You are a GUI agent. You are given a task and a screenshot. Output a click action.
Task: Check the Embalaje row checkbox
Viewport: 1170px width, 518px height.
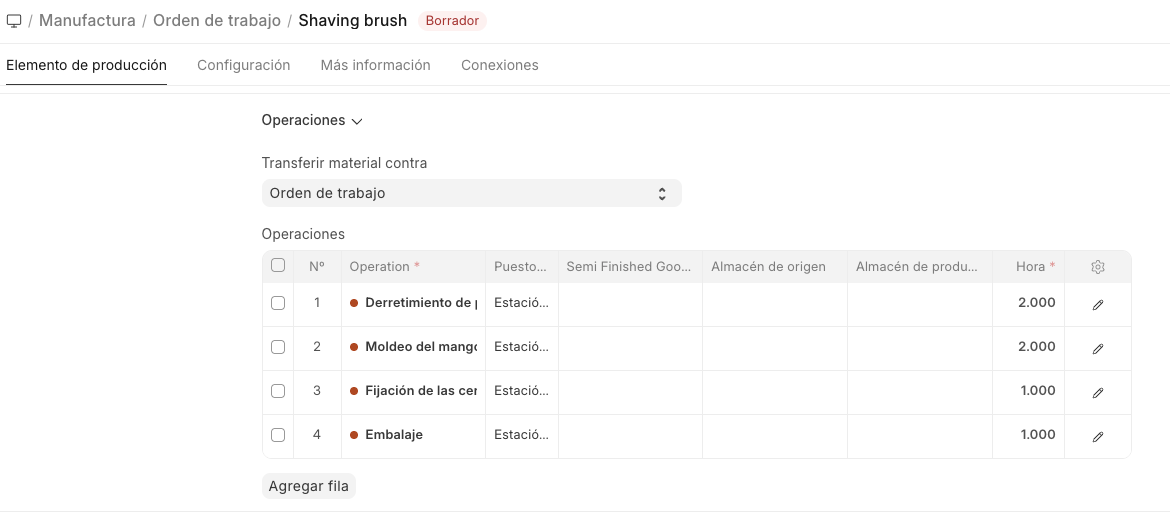pyautogui.click(x=278, y=435)
